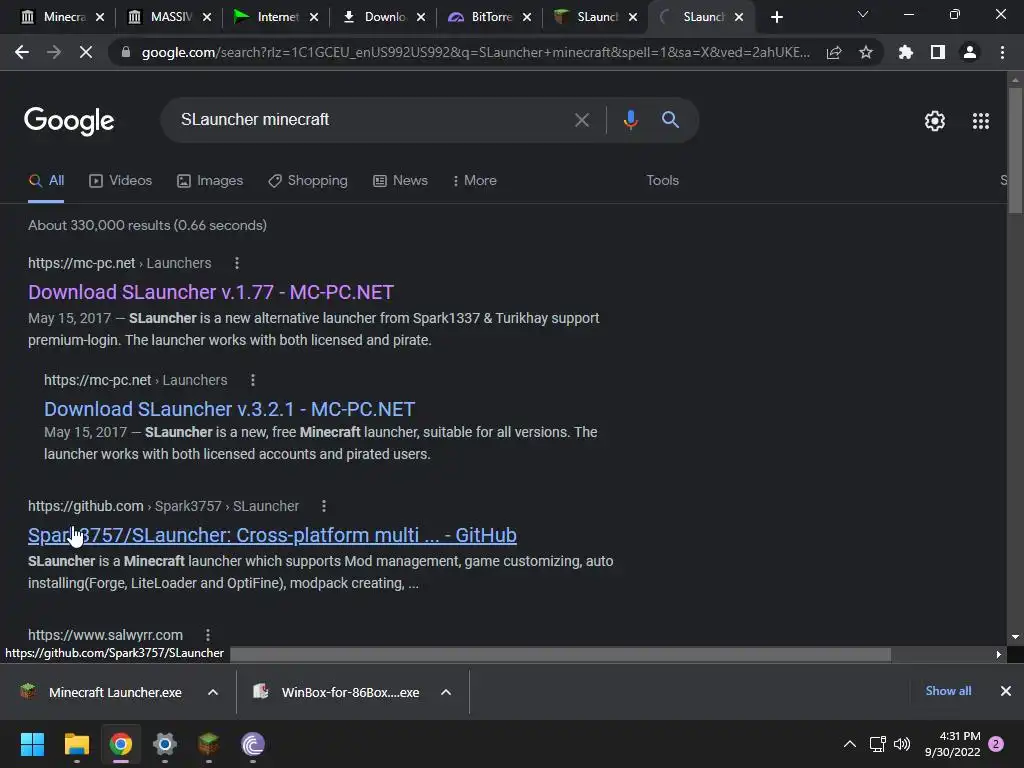Open the clock and date flyout

point(953,744)
